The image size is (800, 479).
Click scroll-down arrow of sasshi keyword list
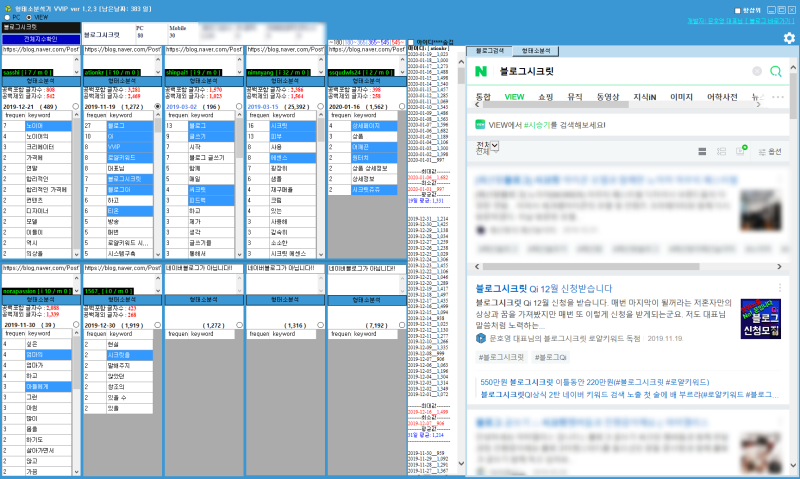pyautogui.click(x=77, y=254)
